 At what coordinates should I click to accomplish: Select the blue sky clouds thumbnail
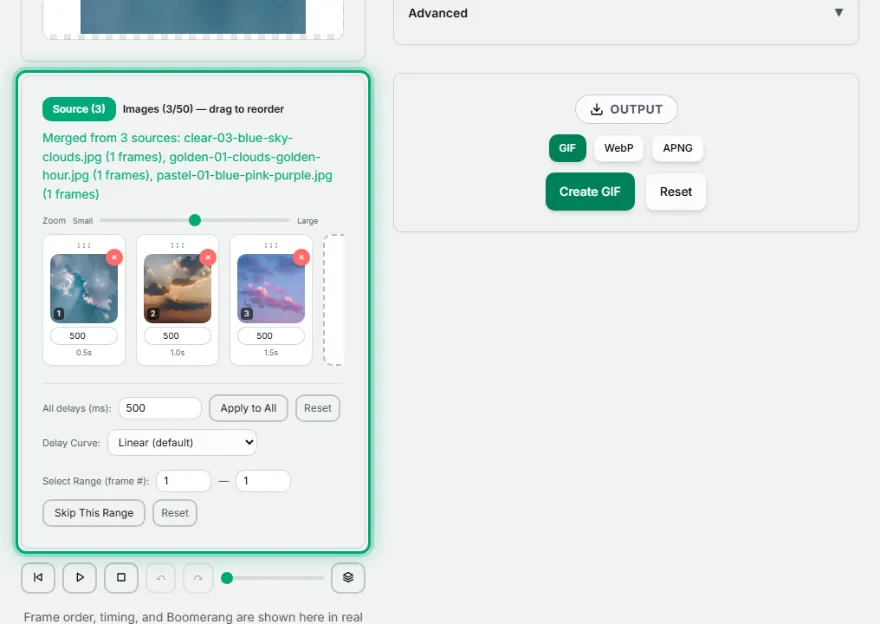point(84,288)
